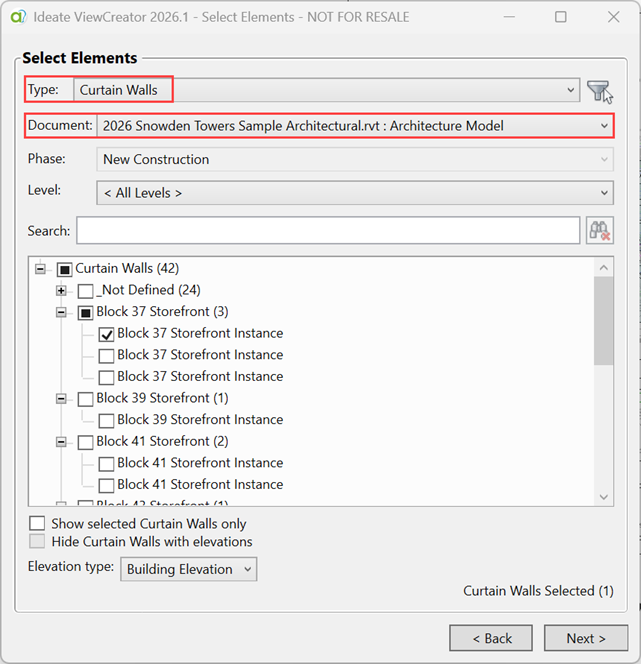Click the filter funnel icon

[599, 90]
